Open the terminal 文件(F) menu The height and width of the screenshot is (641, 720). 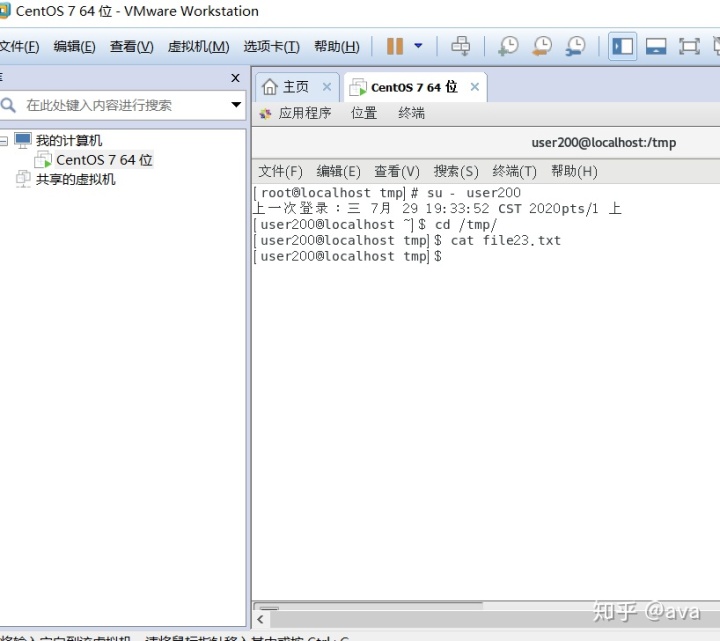(x=280, y=172)
